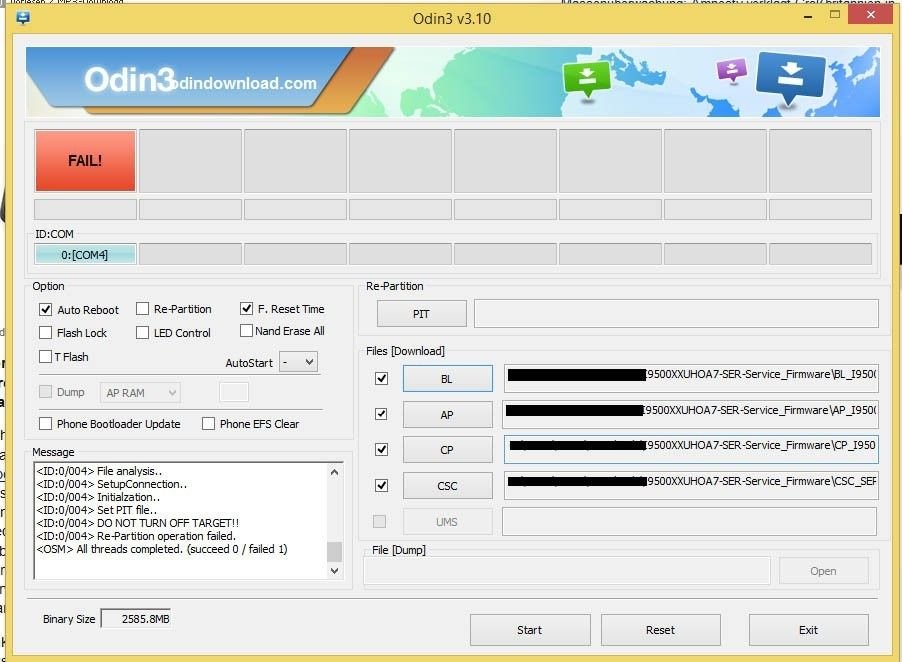Open the AutoStart dropdown

298,362
